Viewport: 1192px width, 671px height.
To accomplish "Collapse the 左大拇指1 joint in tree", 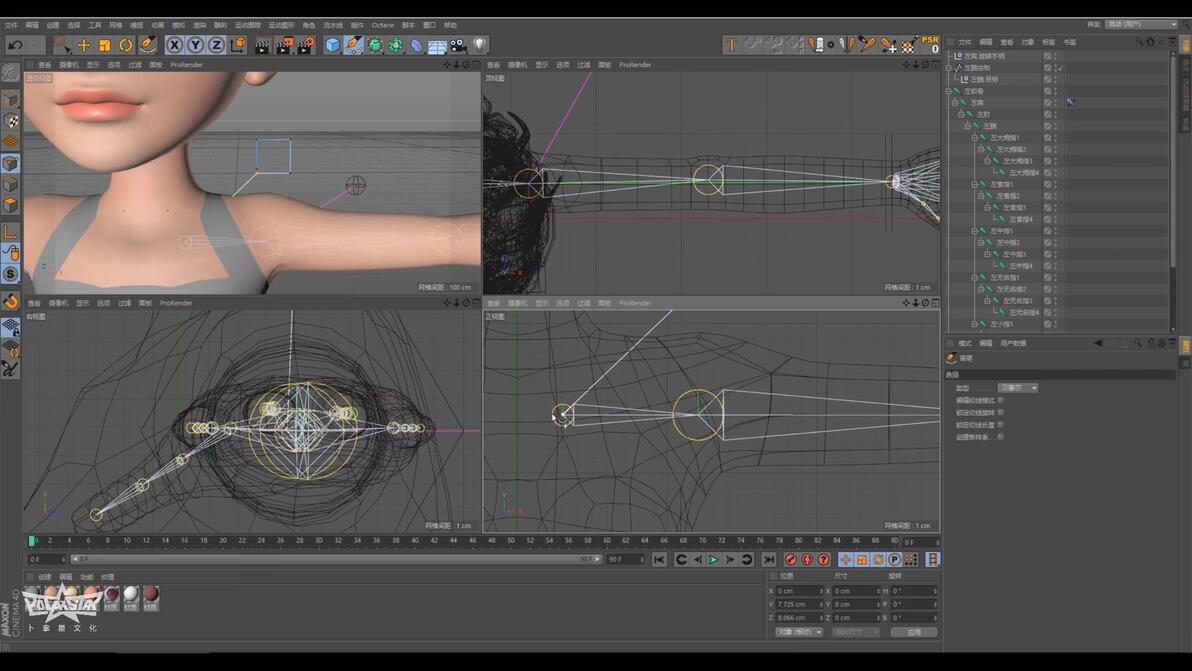I will [975, 138].
